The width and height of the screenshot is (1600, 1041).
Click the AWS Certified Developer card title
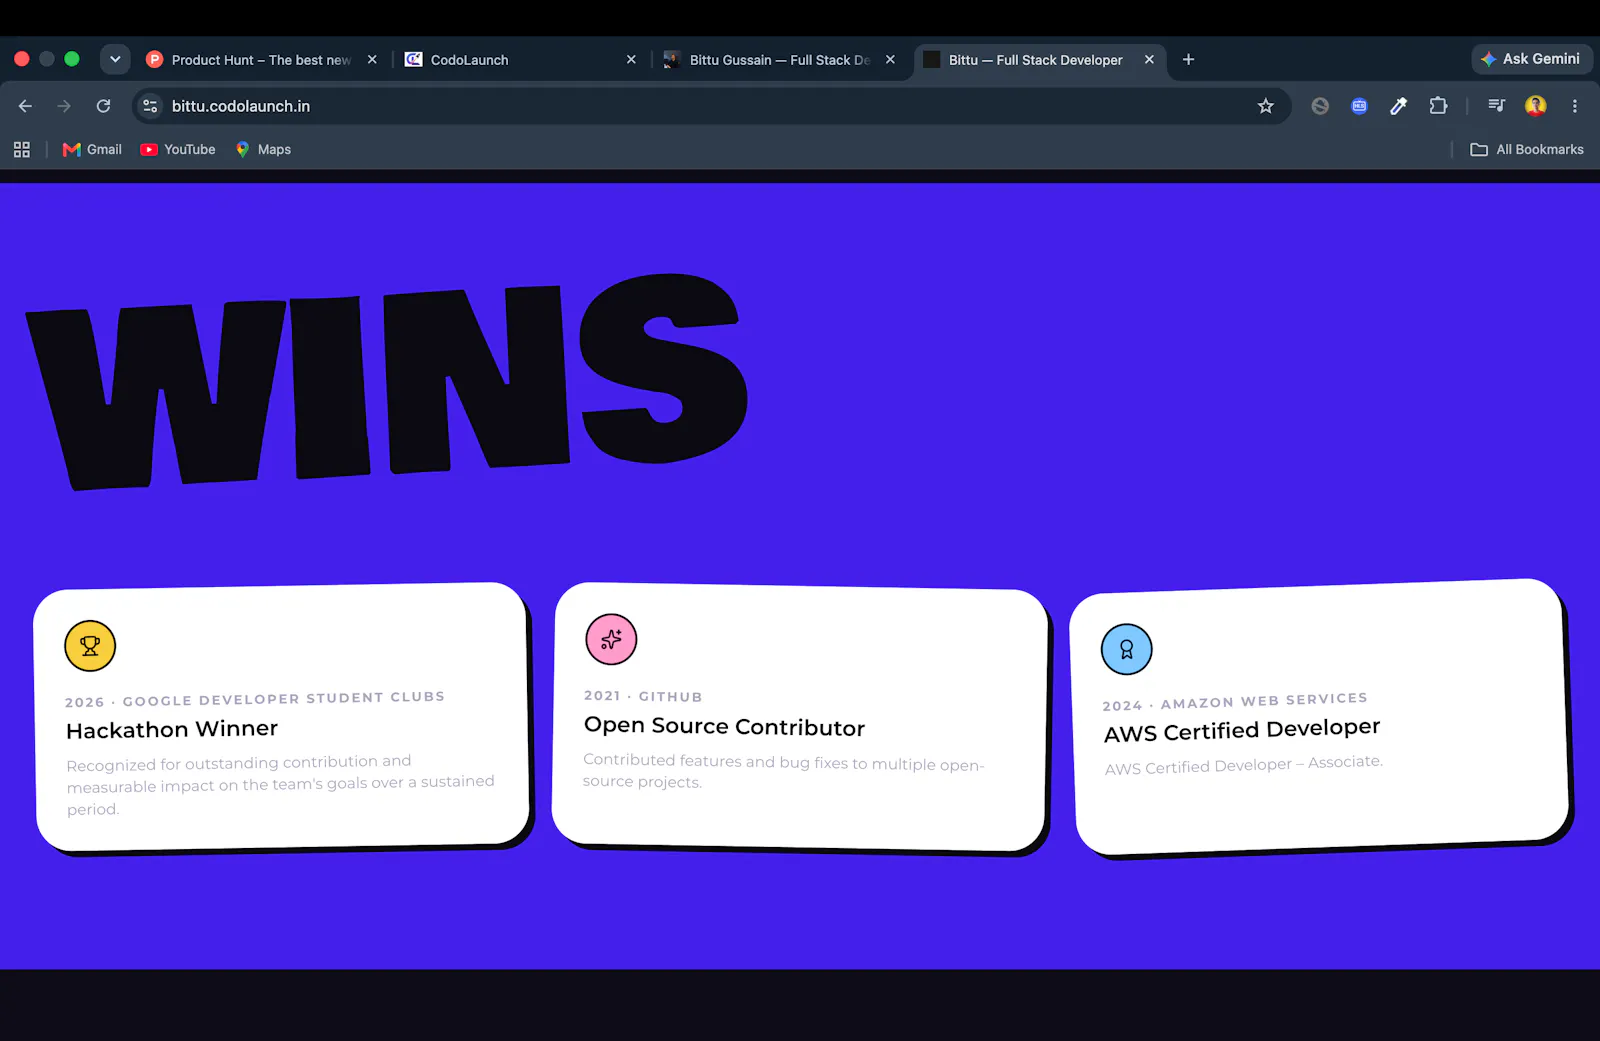click(1242, 730)
